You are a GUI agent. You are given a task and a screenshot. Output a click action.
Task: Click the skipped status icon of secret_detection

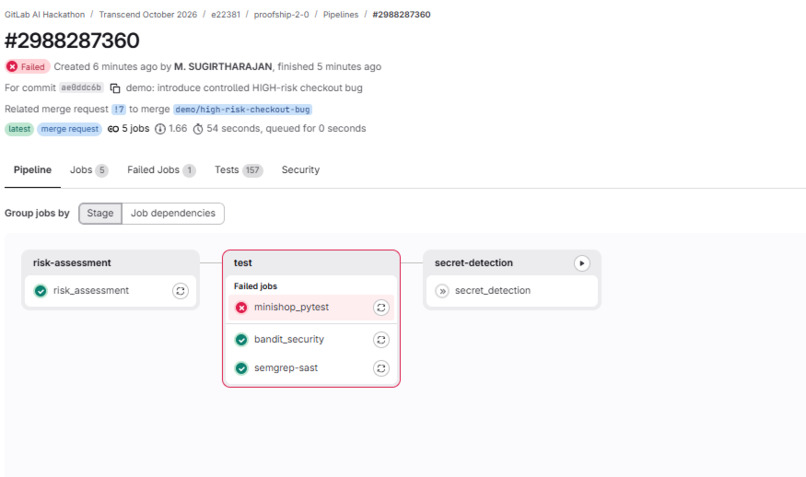pos(442,291)
